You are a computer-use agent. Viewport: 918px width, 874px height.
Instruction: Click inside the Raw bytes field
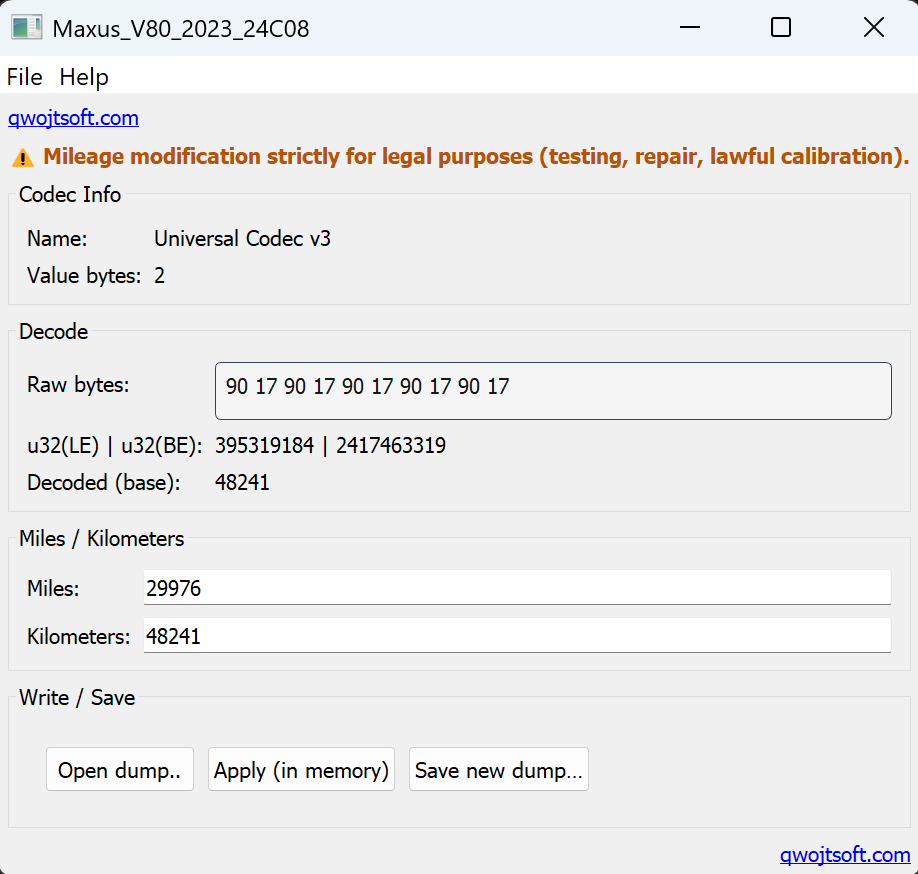point(553,390)
